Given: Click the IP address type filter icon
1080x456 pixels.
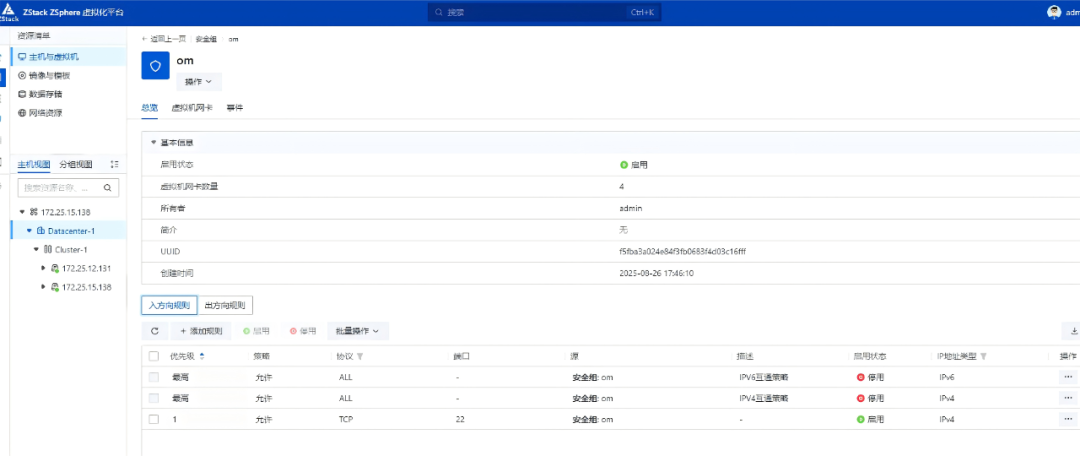Looking at the screenshot, I should coord(984,357).
